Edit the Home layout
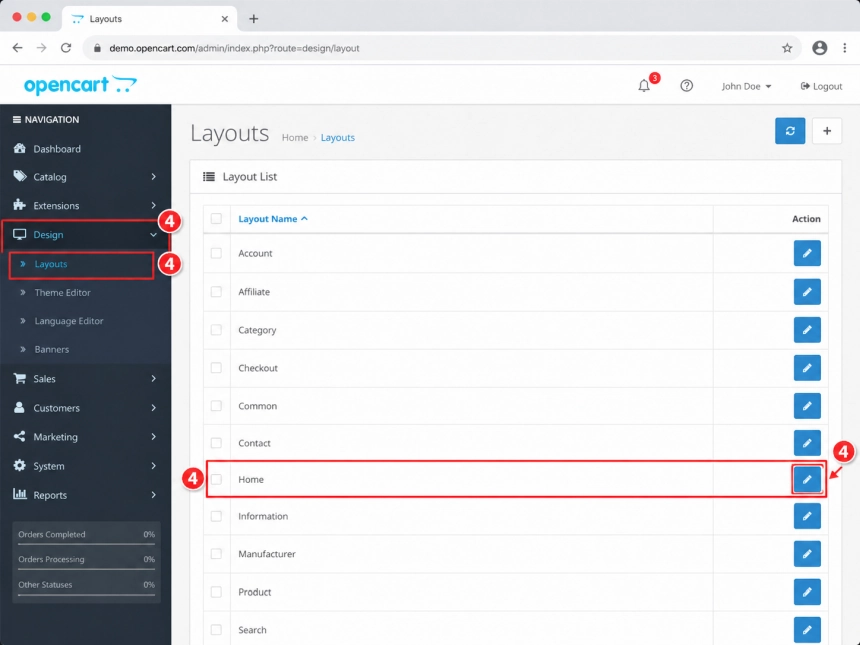The width and height of the screenshot is (860, 645). 807,479
